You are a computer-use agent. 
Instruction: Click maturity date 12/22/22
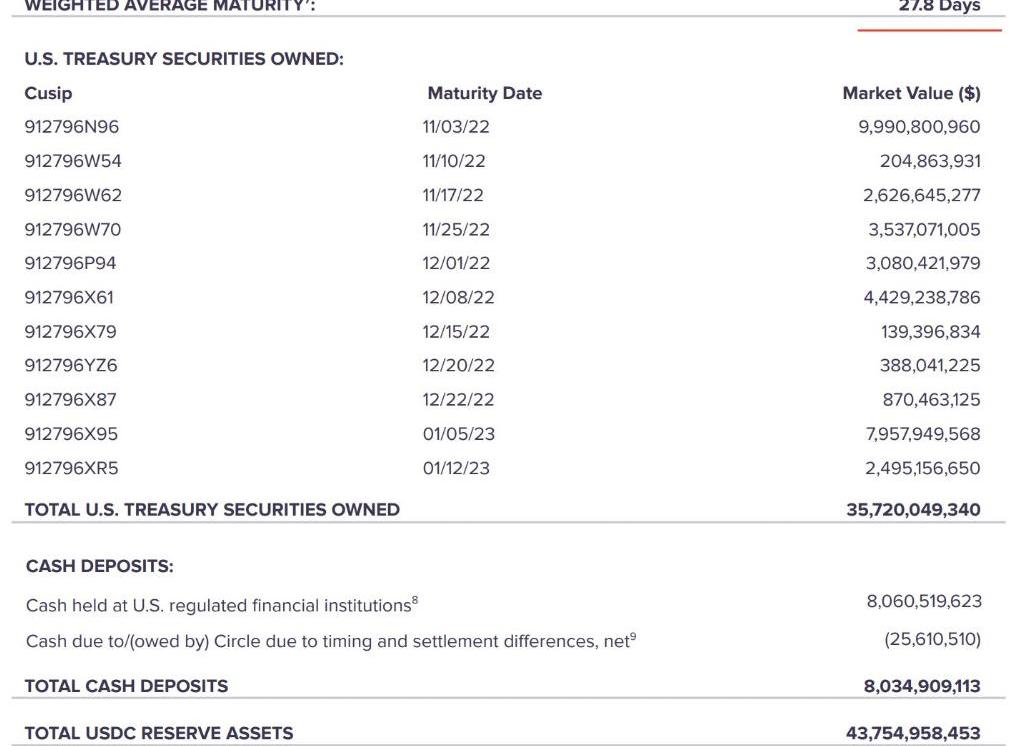coord(456,399)
